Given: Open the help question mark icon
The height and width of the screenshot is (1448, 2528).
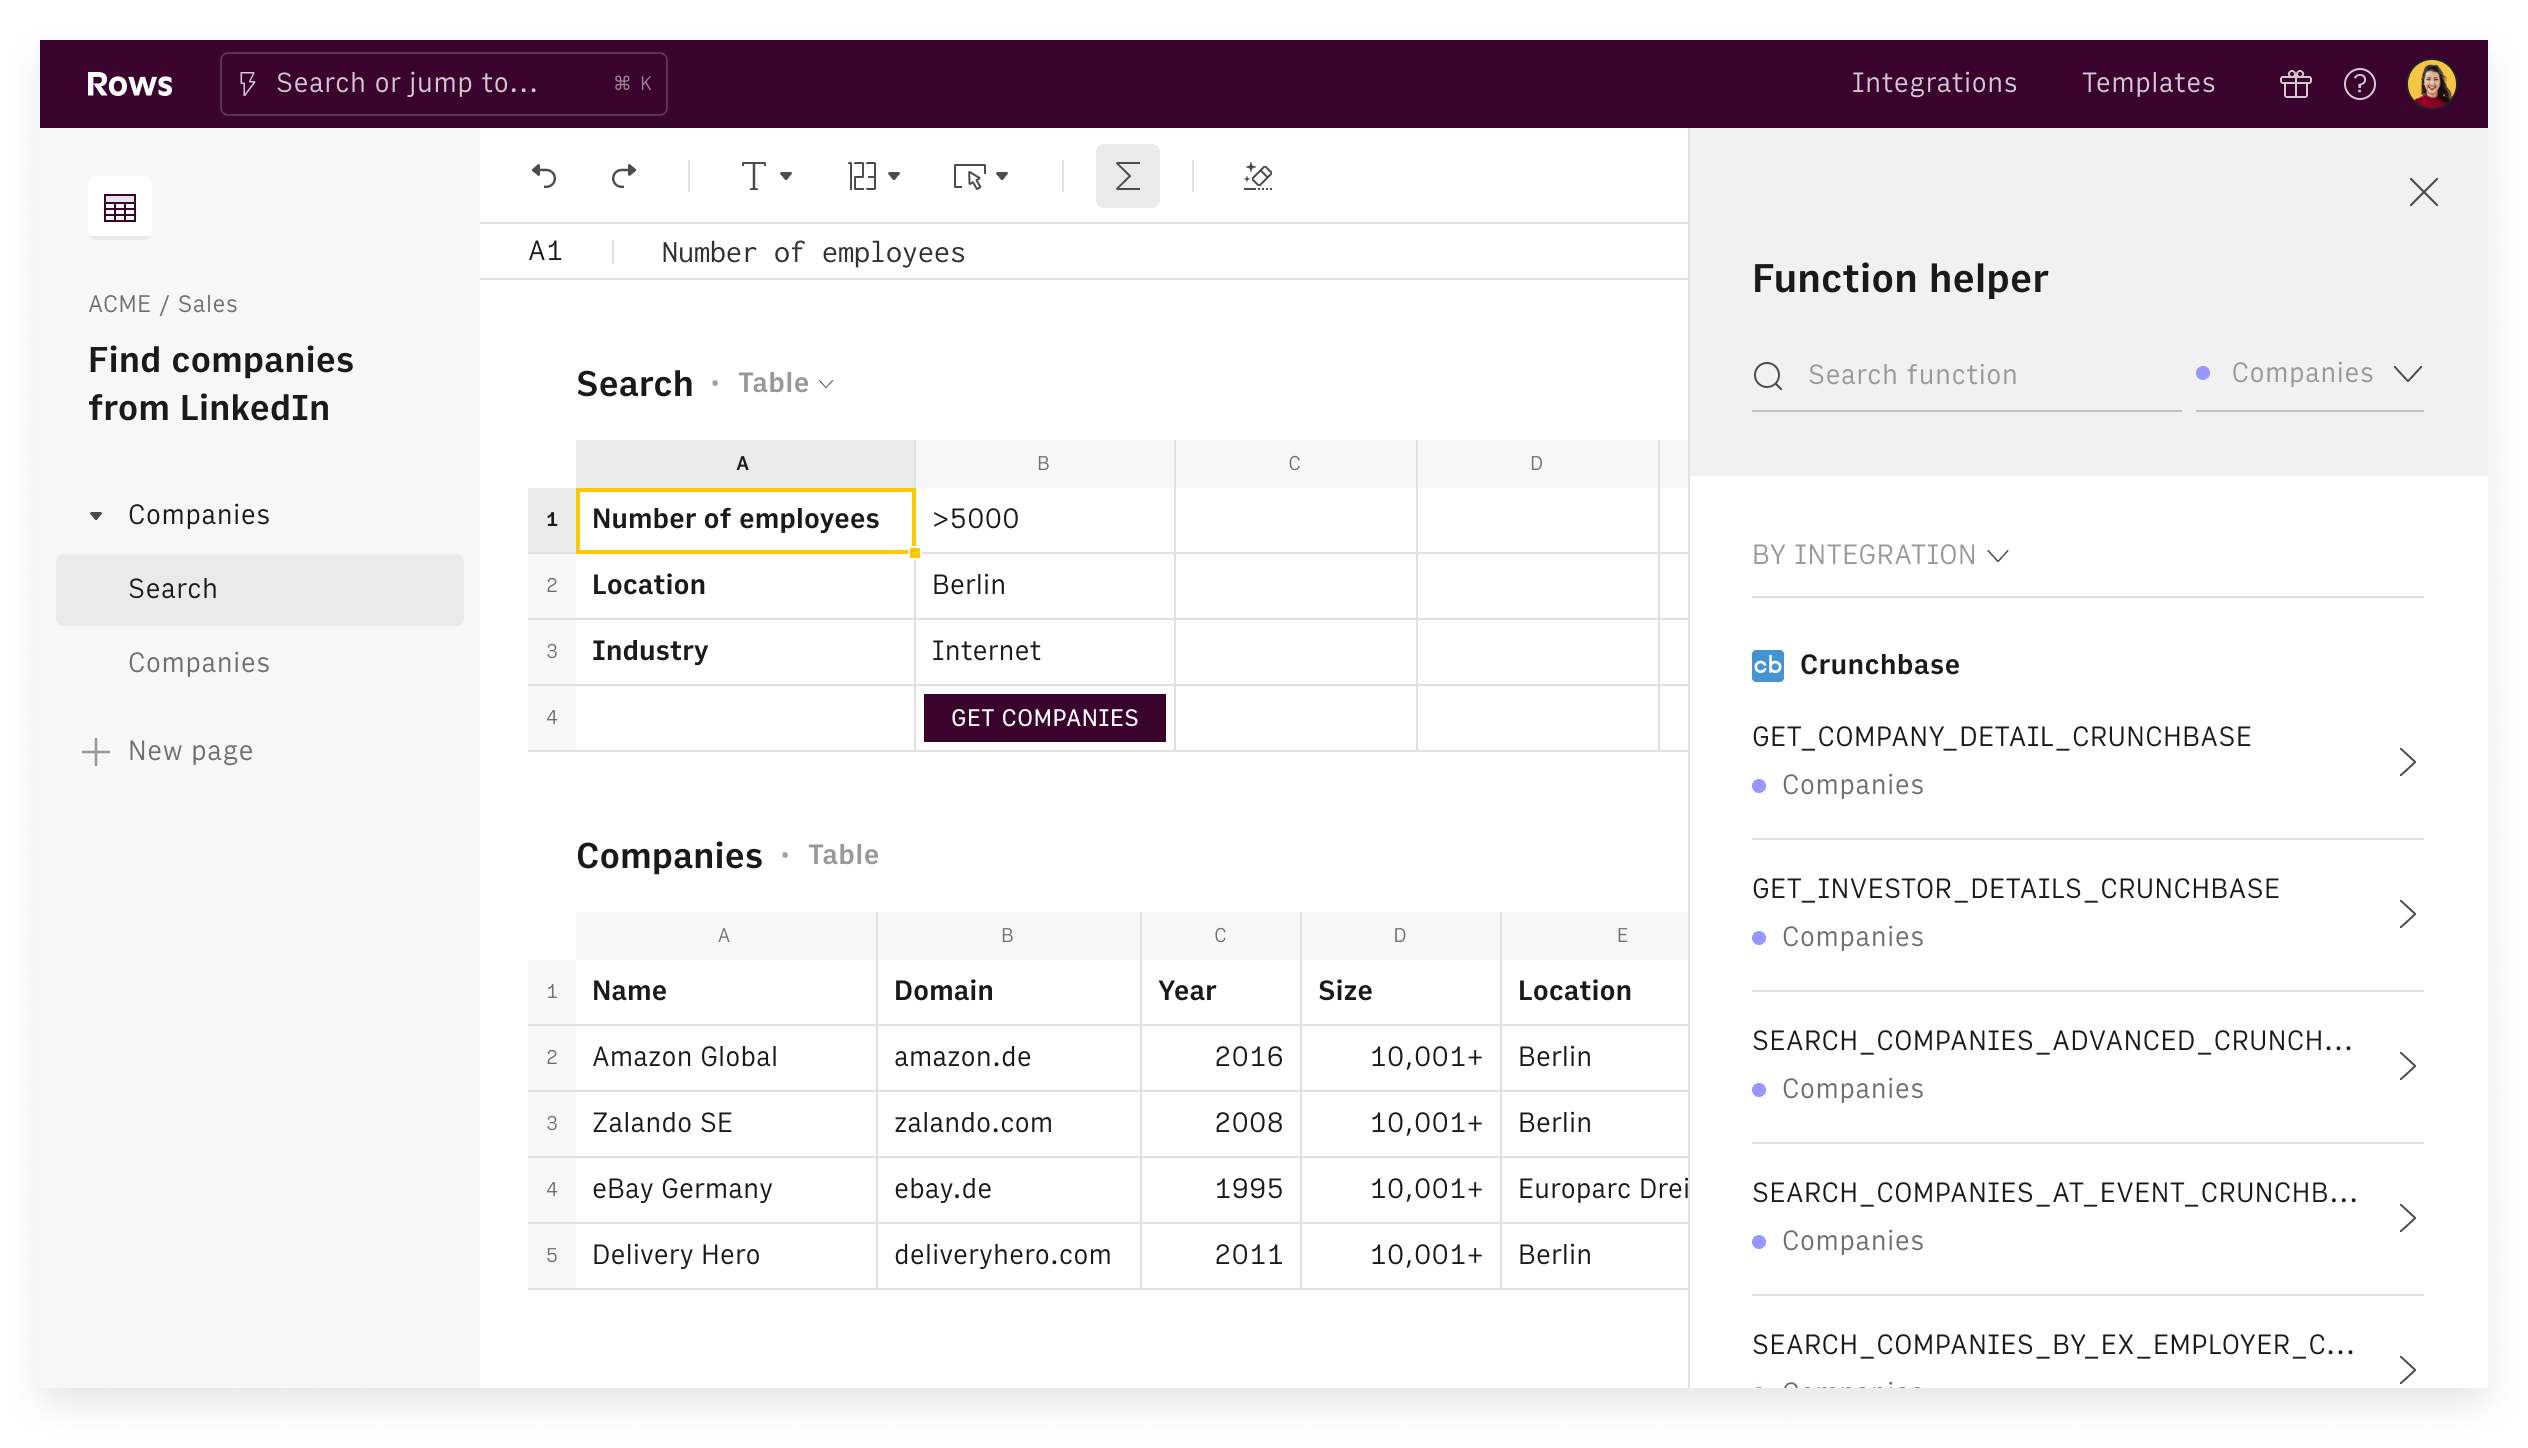Looking at the screenshot, I should [x=2360, y=84].
